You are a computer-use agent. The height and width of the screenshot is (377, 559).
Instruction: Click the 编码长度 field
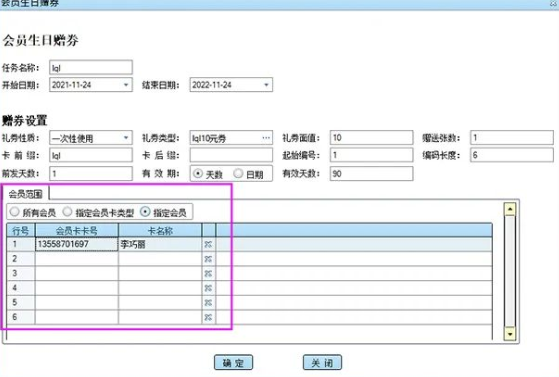pyautogui.click(x=512, y=156)
